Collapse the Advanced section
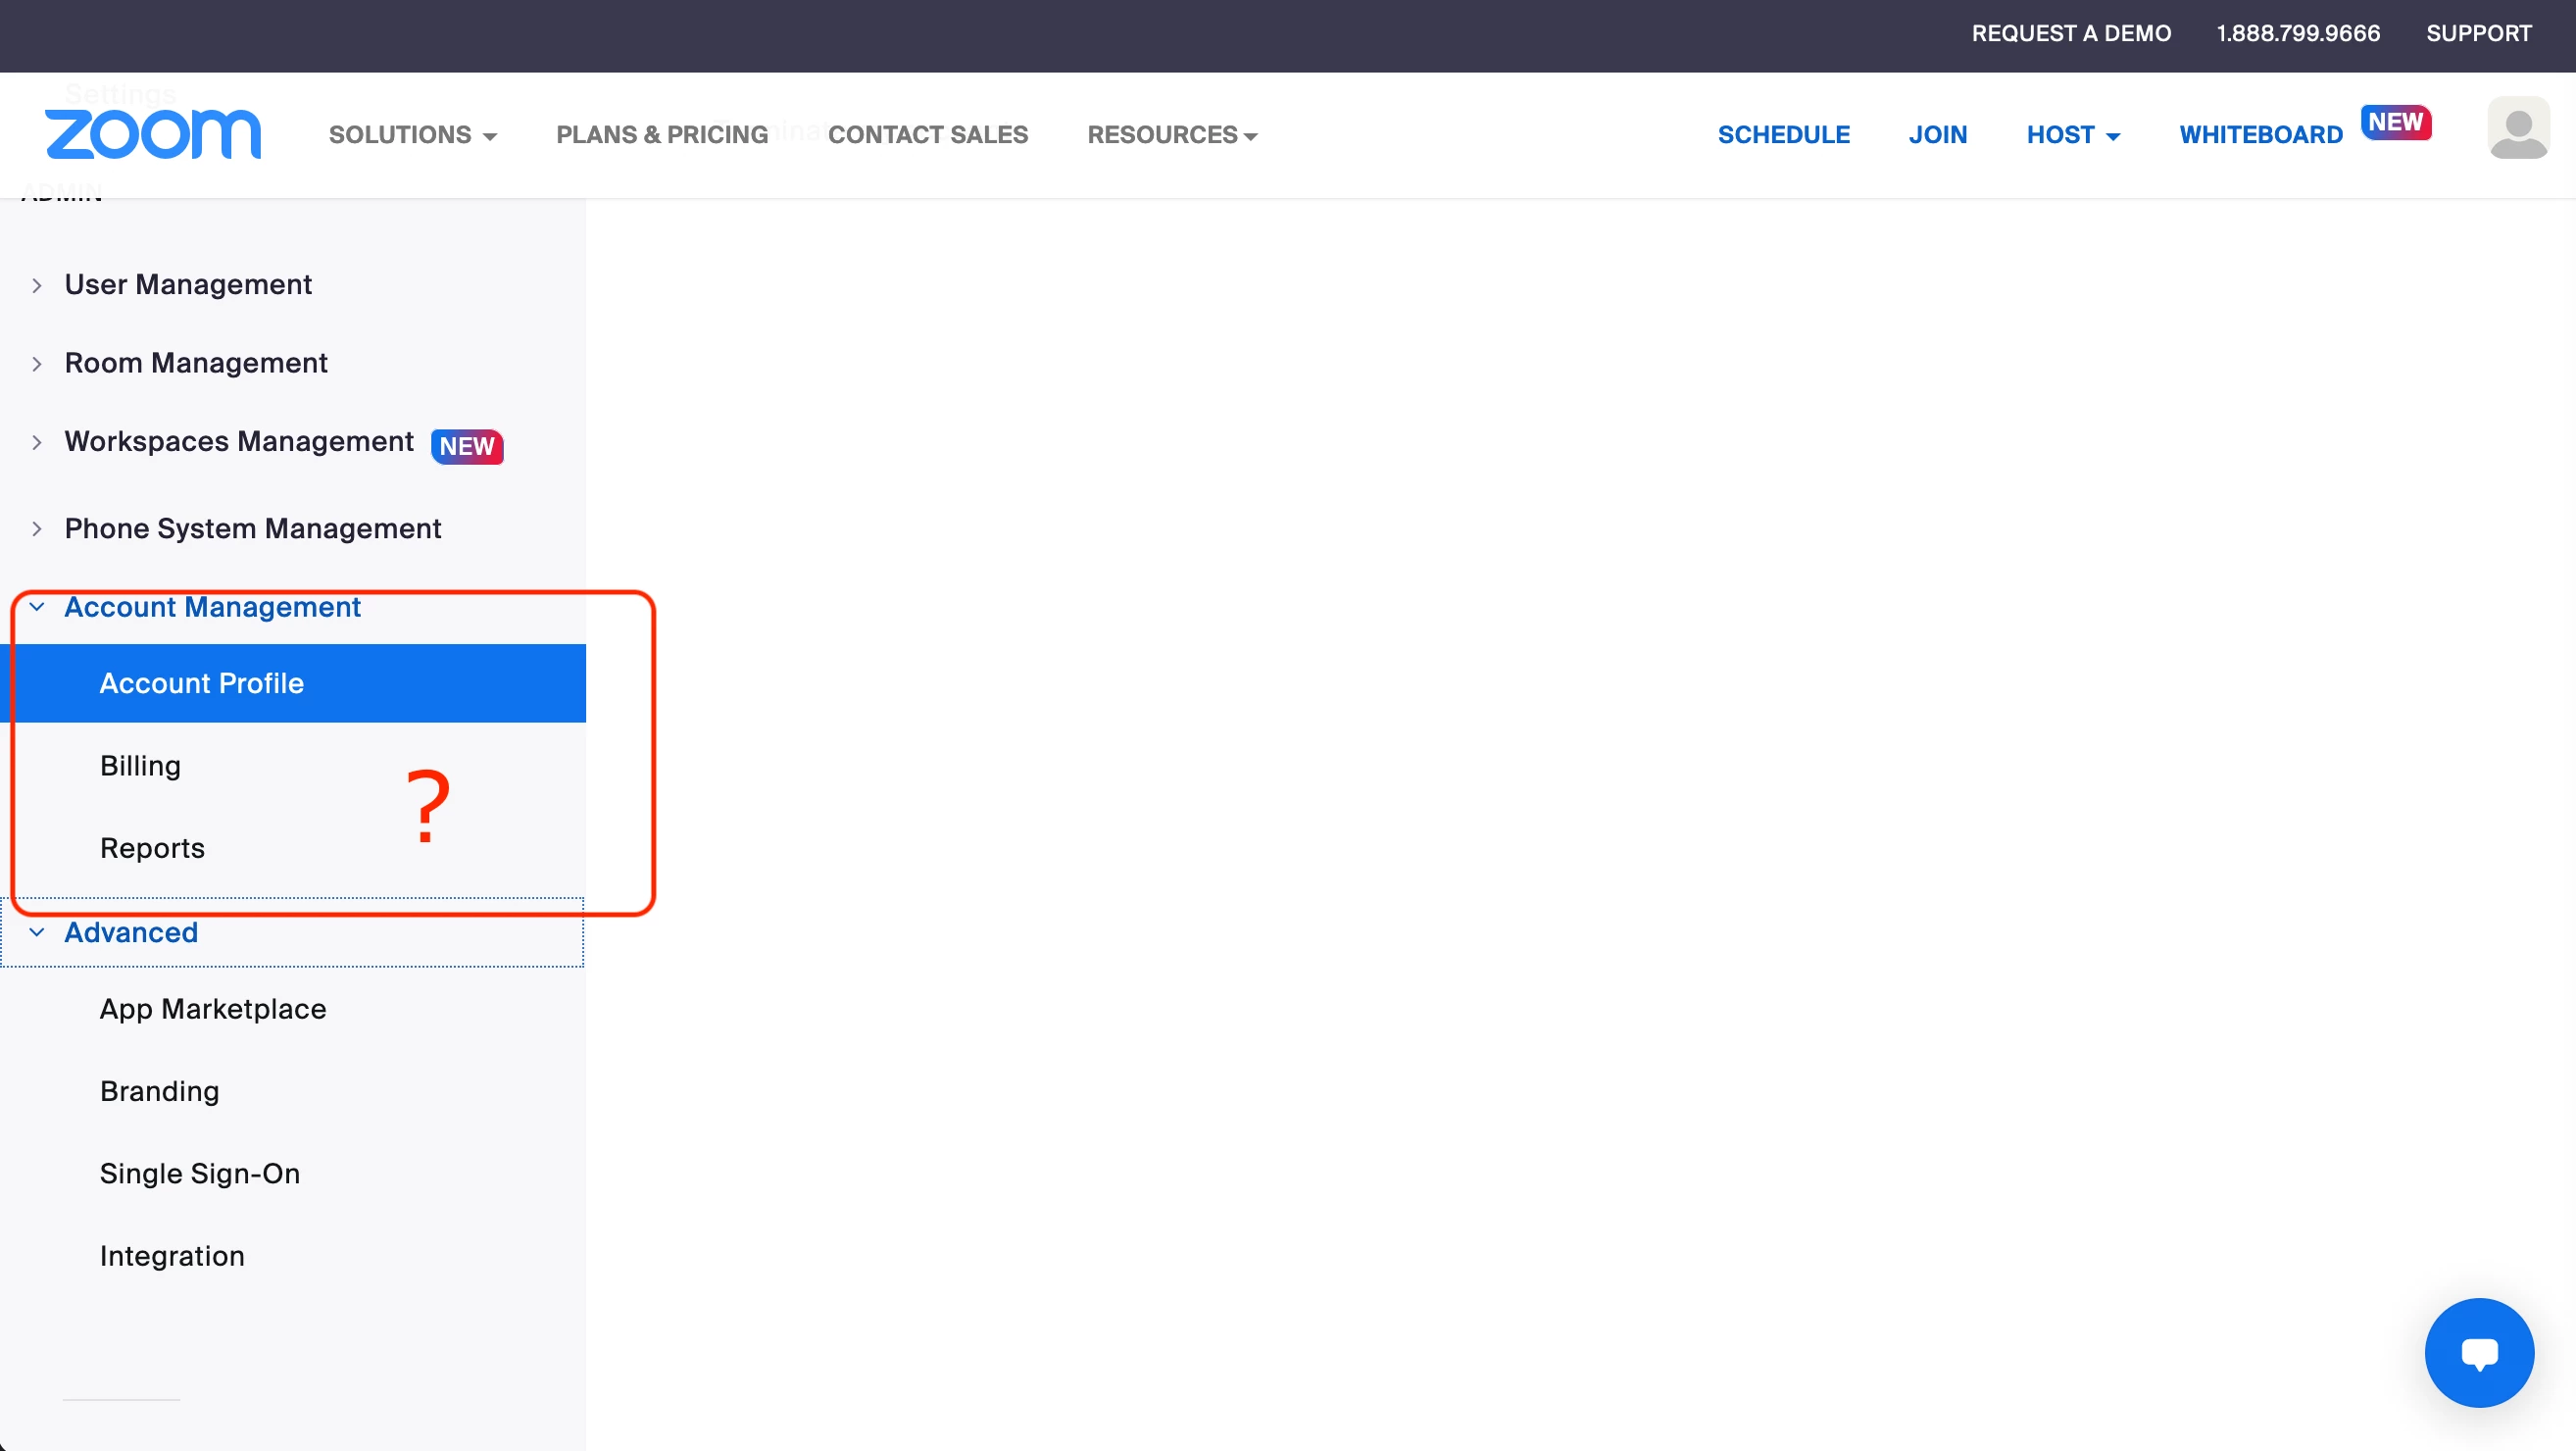The height and width of the screenshot is (1451, 2576). point(131,932)
